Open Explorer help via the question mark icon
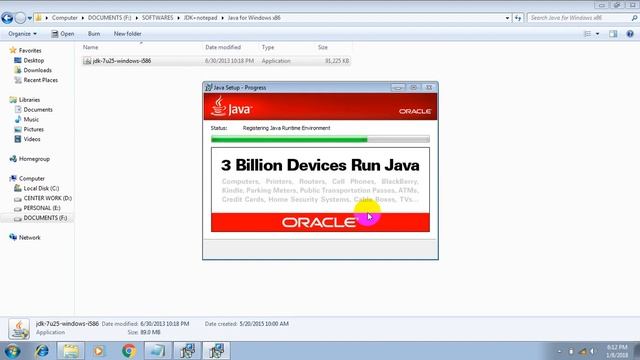Viewport: 640px width, 360px height. pyautogui.click(x=630, y=34)
